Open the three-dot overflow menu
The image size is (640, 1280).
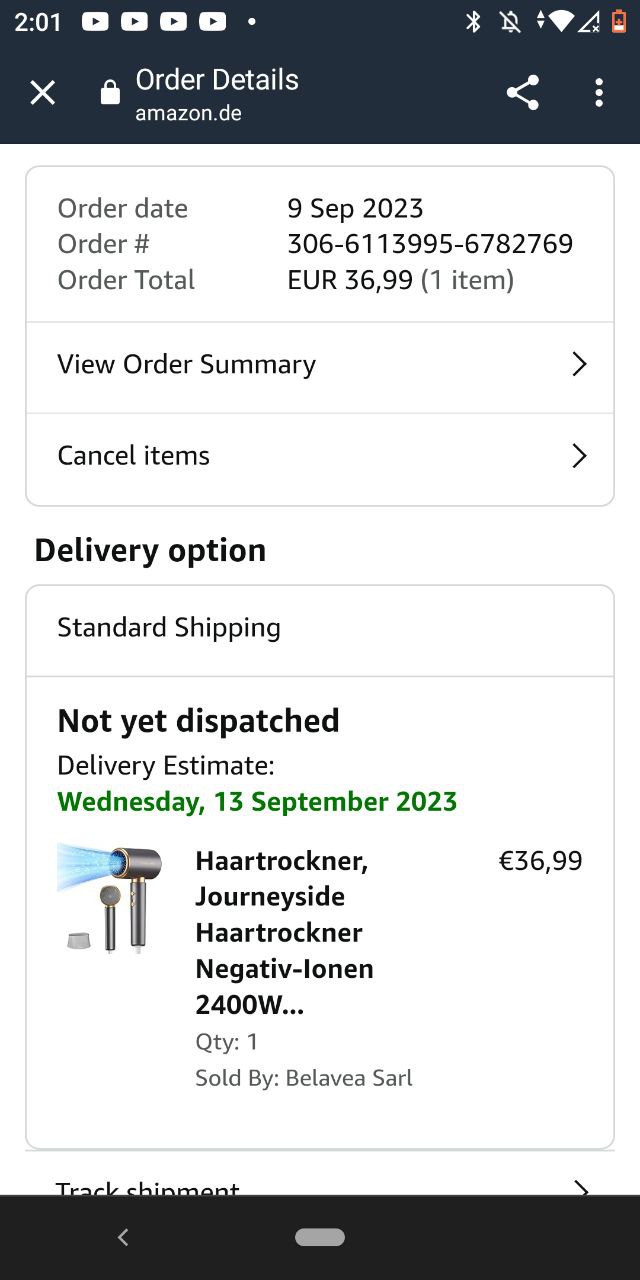coord(599,93)
